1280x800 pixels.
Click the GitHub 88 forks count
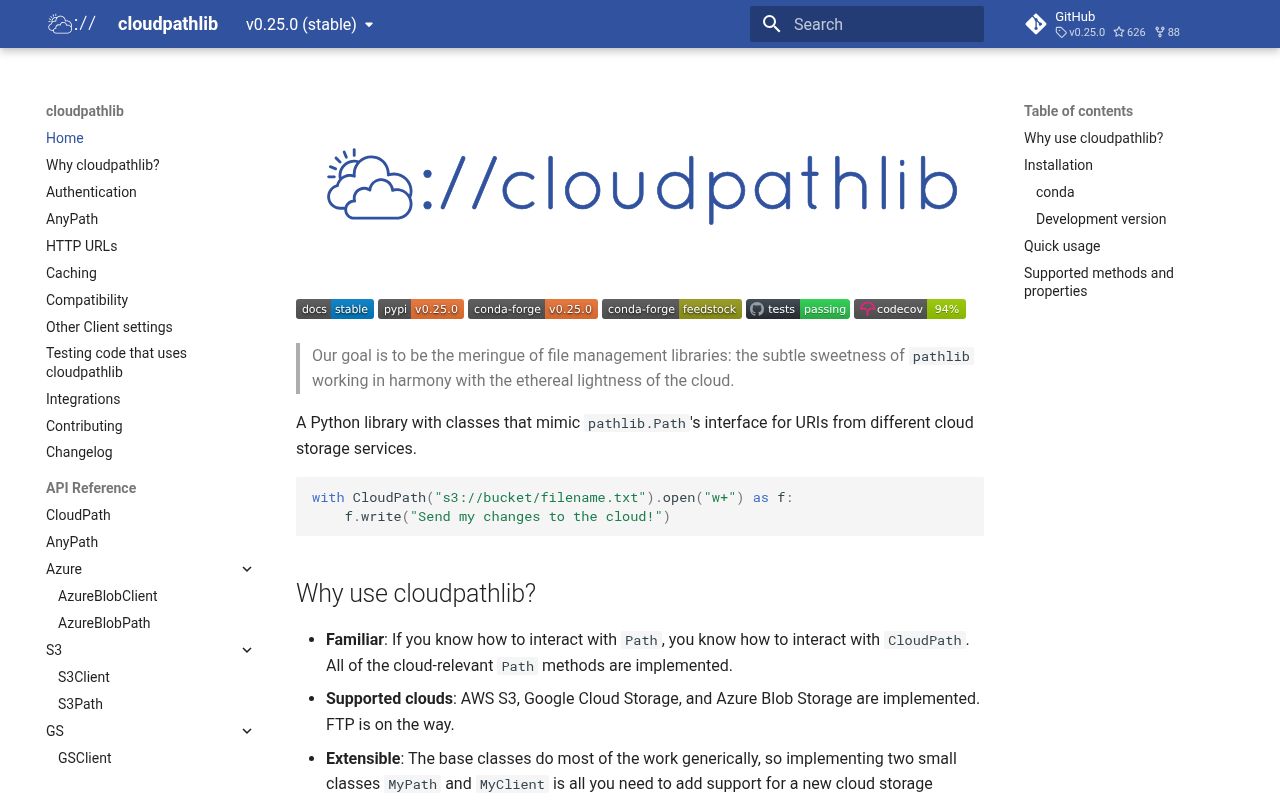(x=1167, y=32)
